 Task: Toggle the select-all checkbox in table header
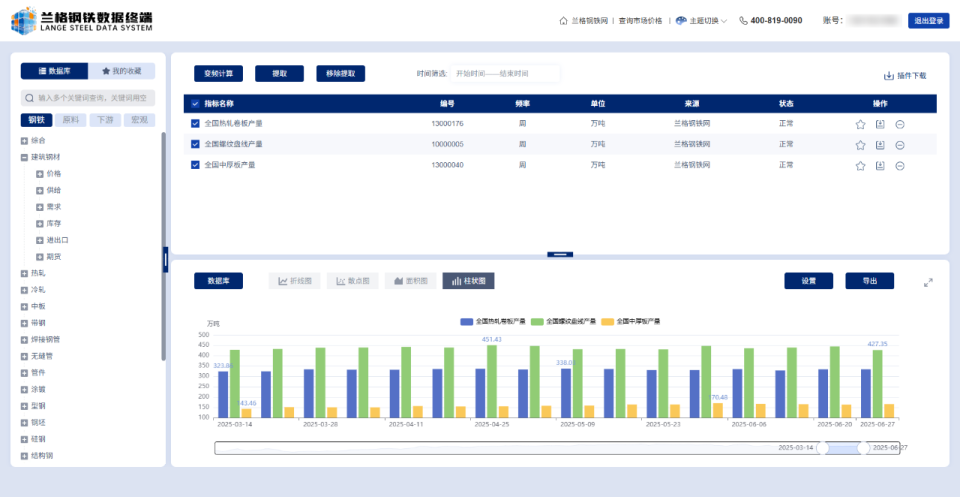pyautogui.click(x=195, y=103)
